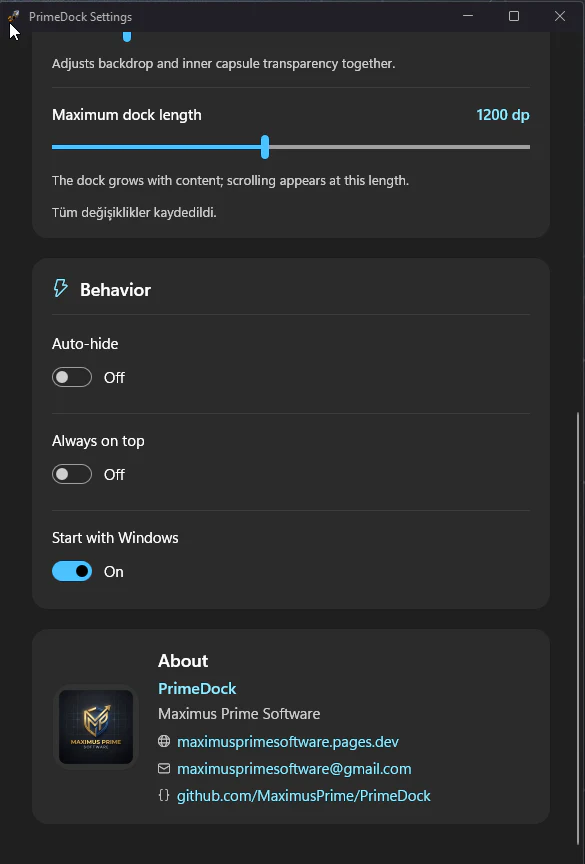
Task: Enable the Always on top switch
Action: [72, 474]
